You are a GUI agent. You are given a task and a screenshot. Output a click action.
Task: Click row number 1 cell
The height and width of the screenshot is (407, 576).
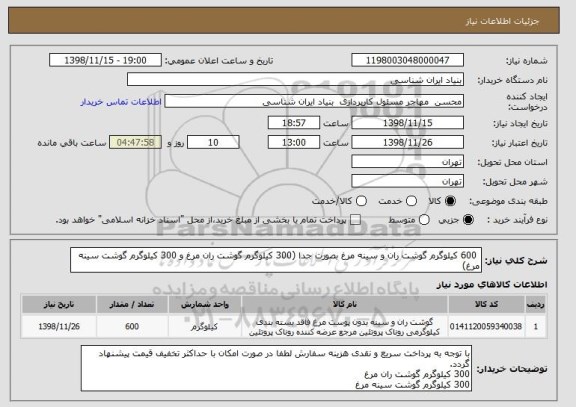535,326
